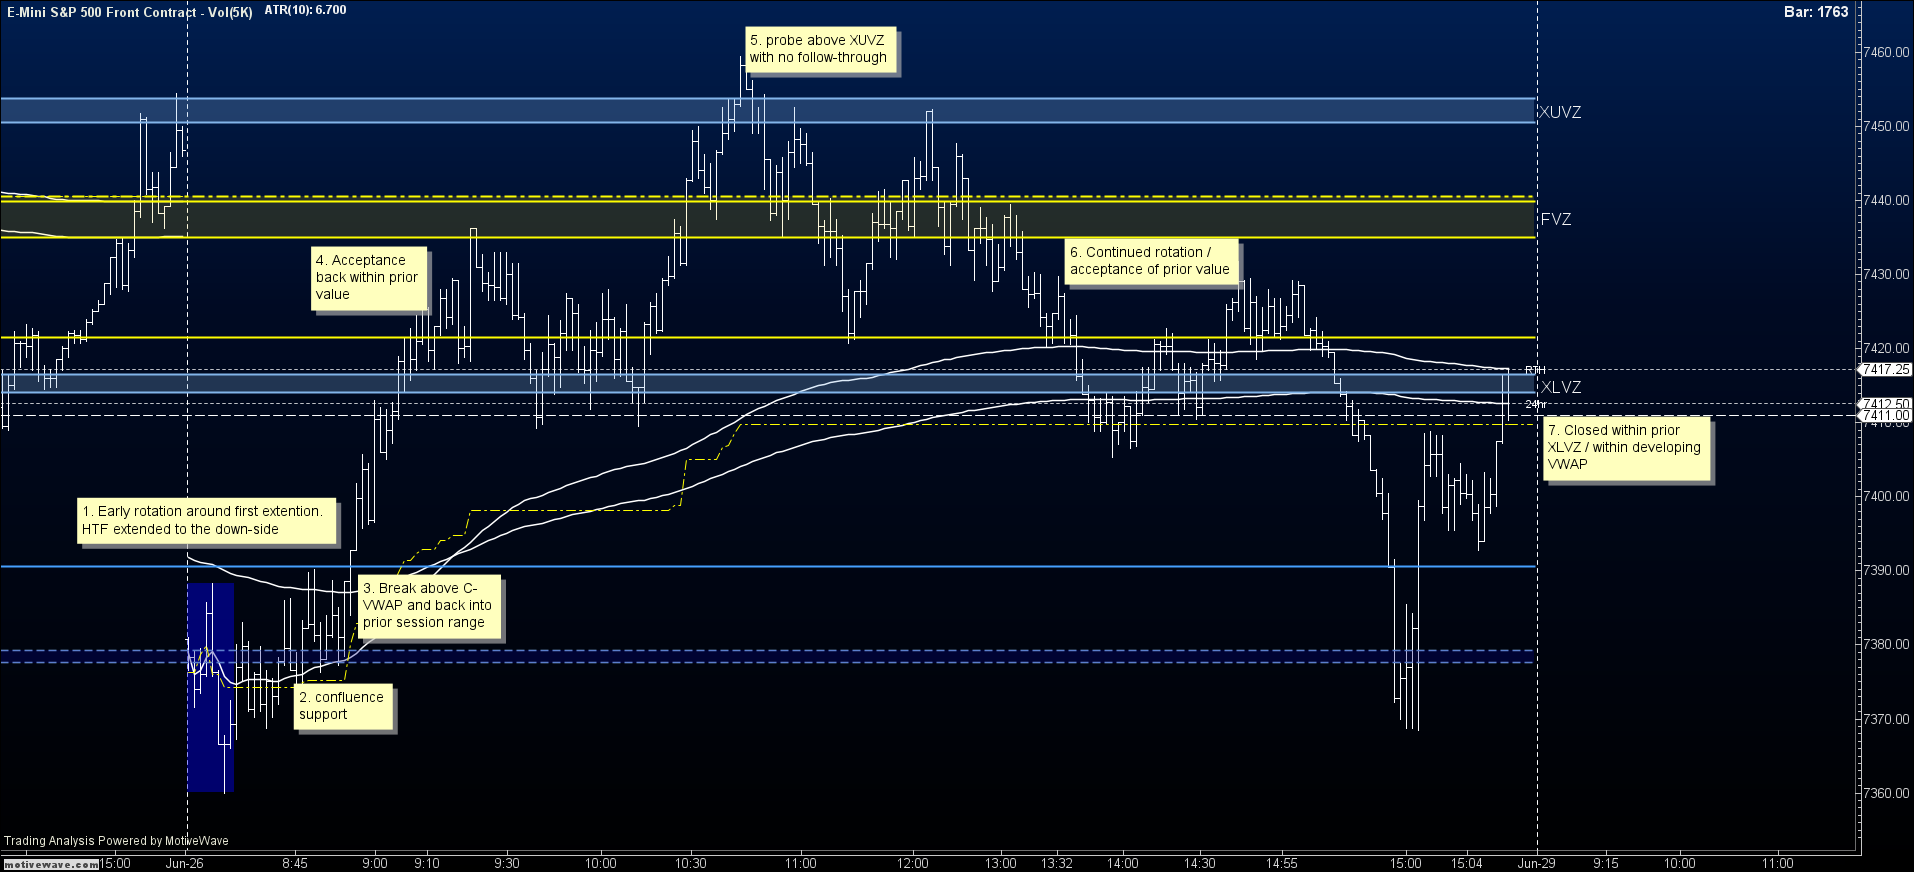Click the ATR(10): 6.700 indicator label
The image size is (1914, 872).
(306, 10)
